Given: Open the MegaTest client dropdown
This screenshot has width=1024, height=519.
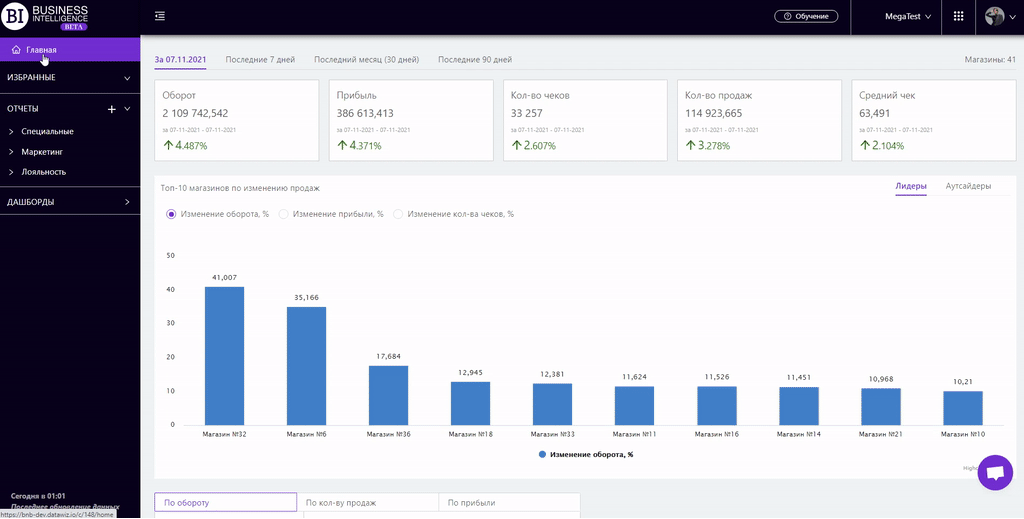Looking at the screenshot, I should click(x=907, y=17).
